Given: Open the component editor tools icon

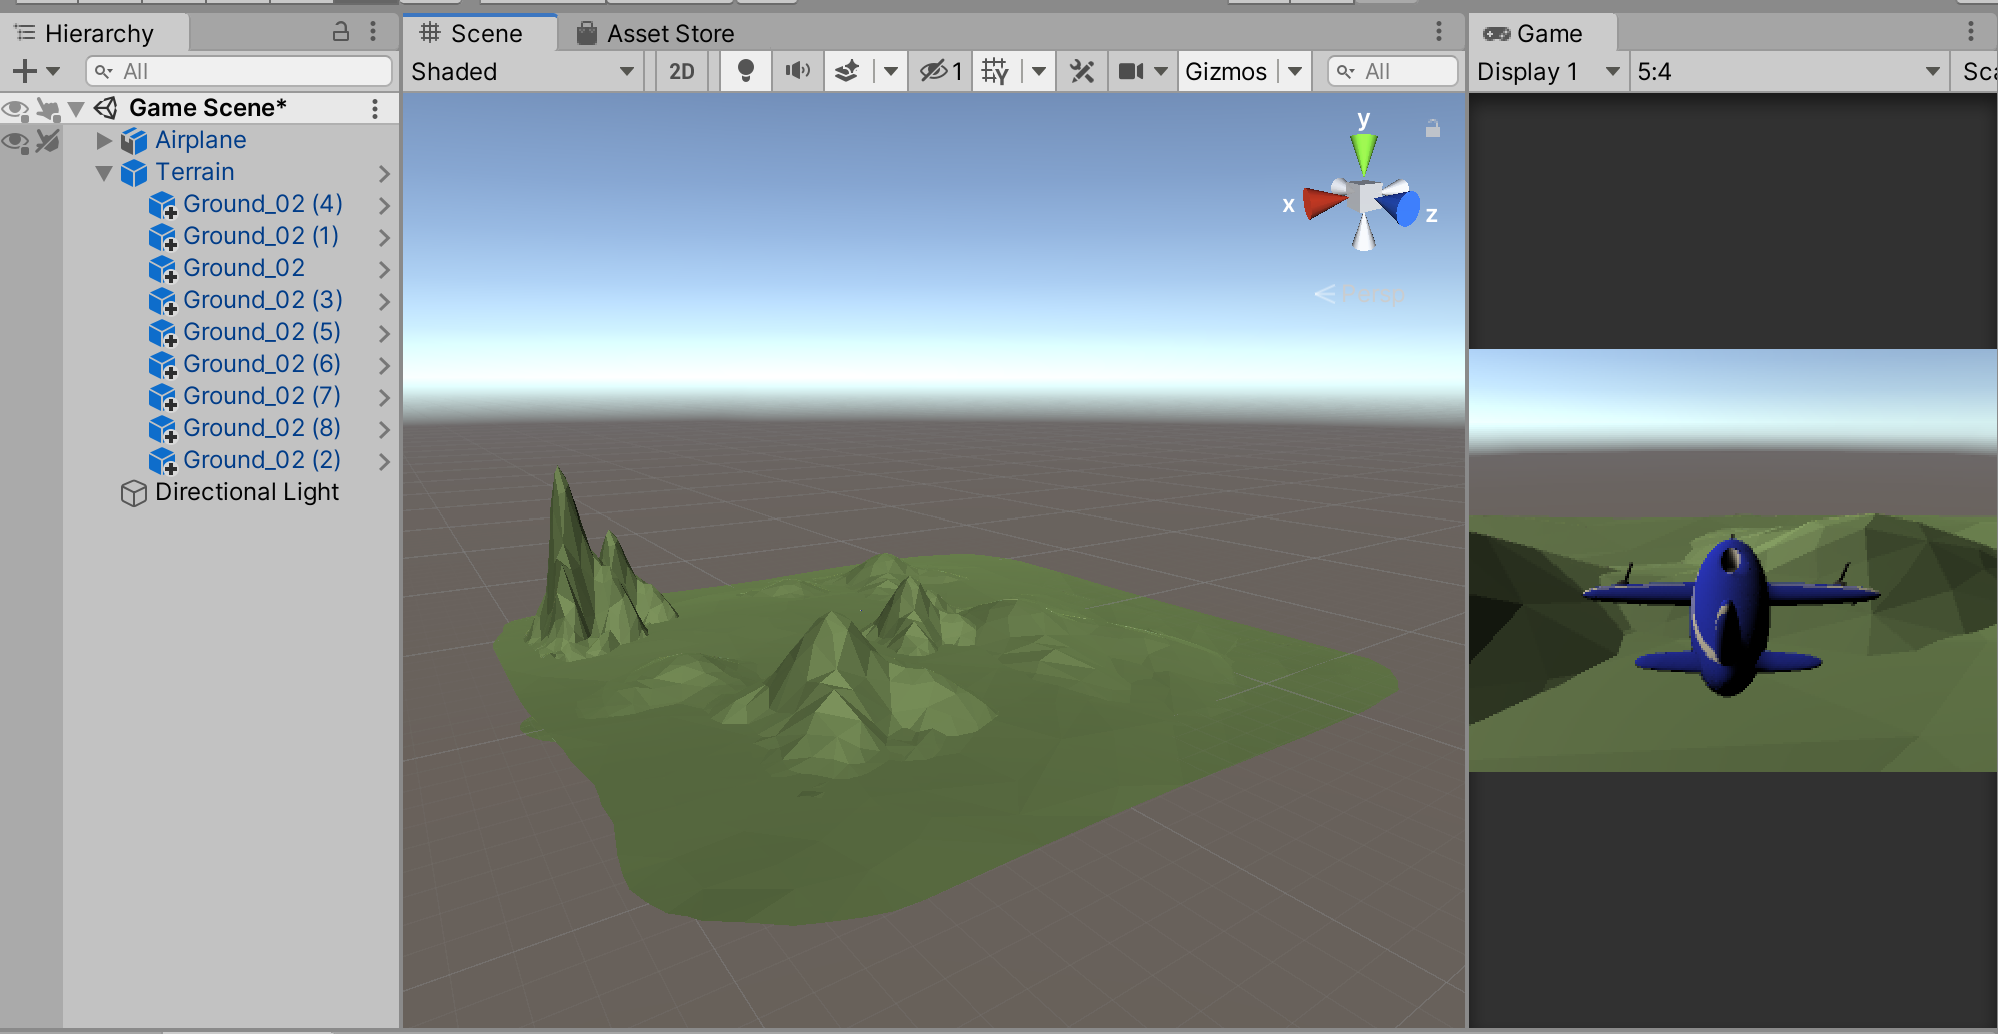Looking at the screenshot, I should point(1082,71).
